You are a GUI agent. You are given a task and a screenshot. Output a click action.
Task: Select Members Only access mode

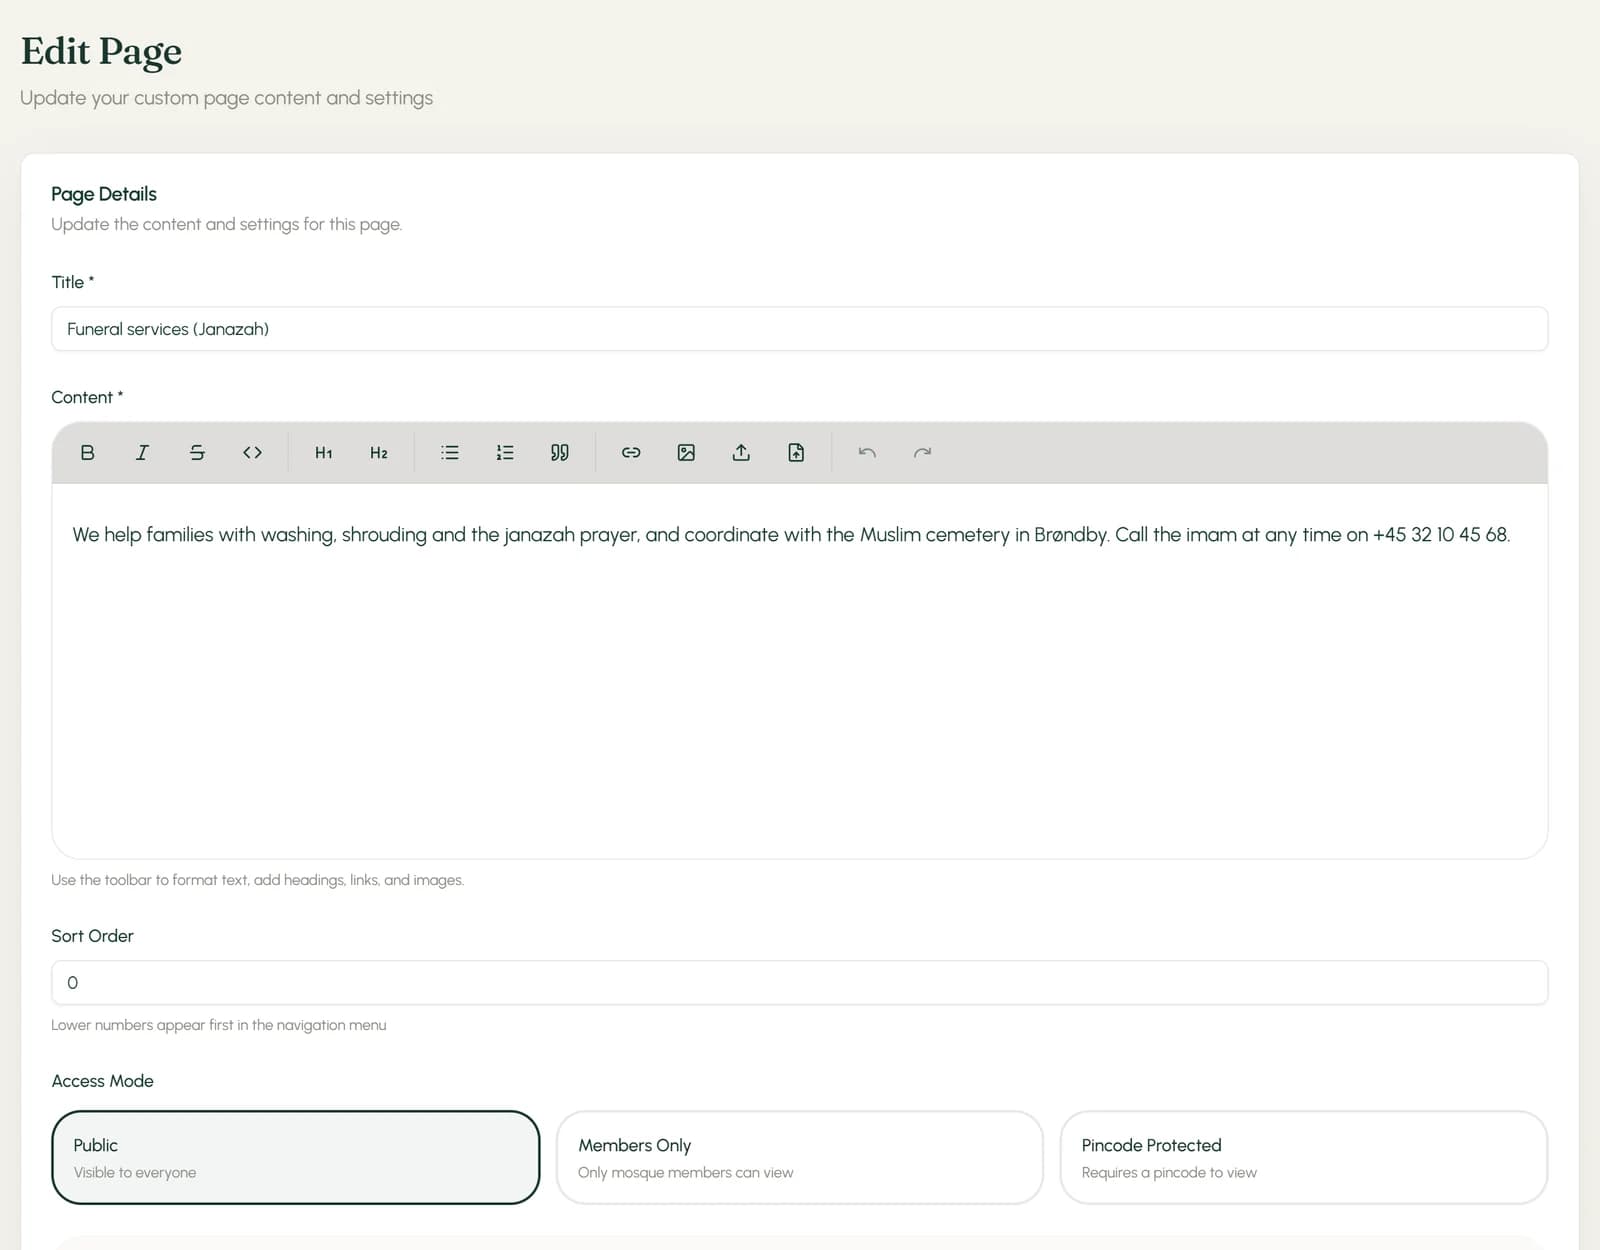[x=800, y=1157]
